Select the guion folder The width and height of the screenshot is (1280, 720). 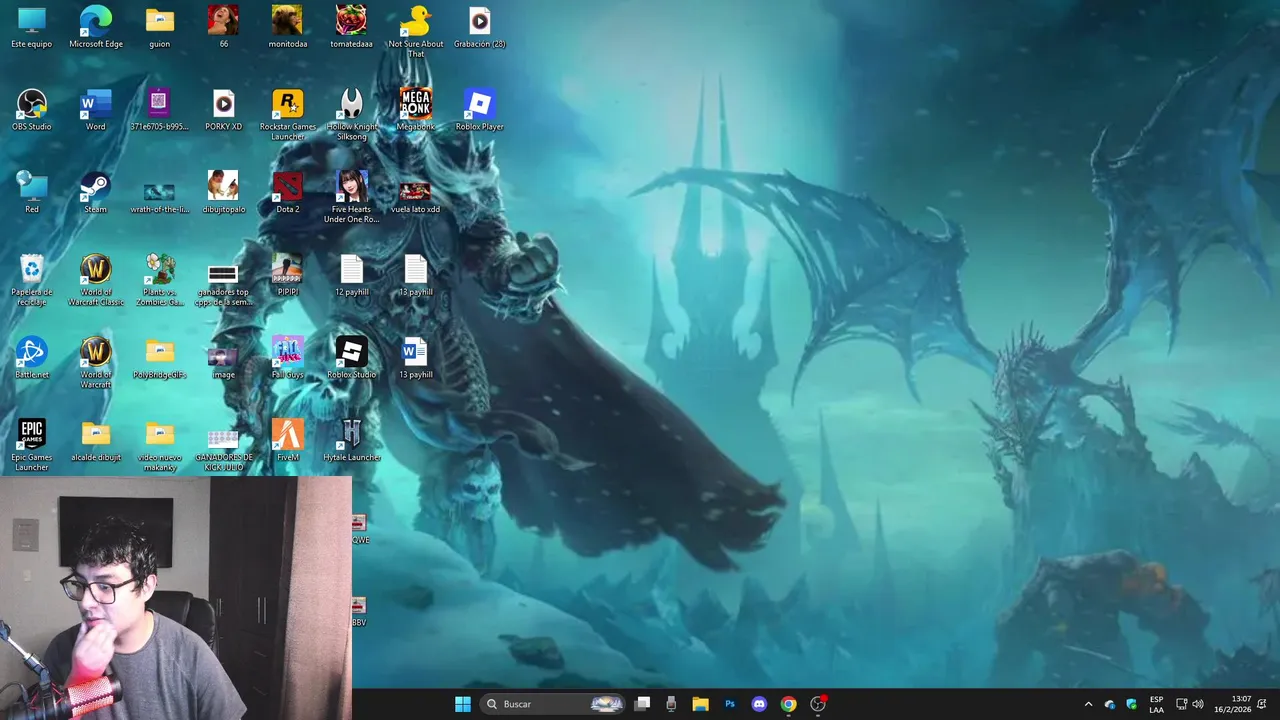(159, 27)
